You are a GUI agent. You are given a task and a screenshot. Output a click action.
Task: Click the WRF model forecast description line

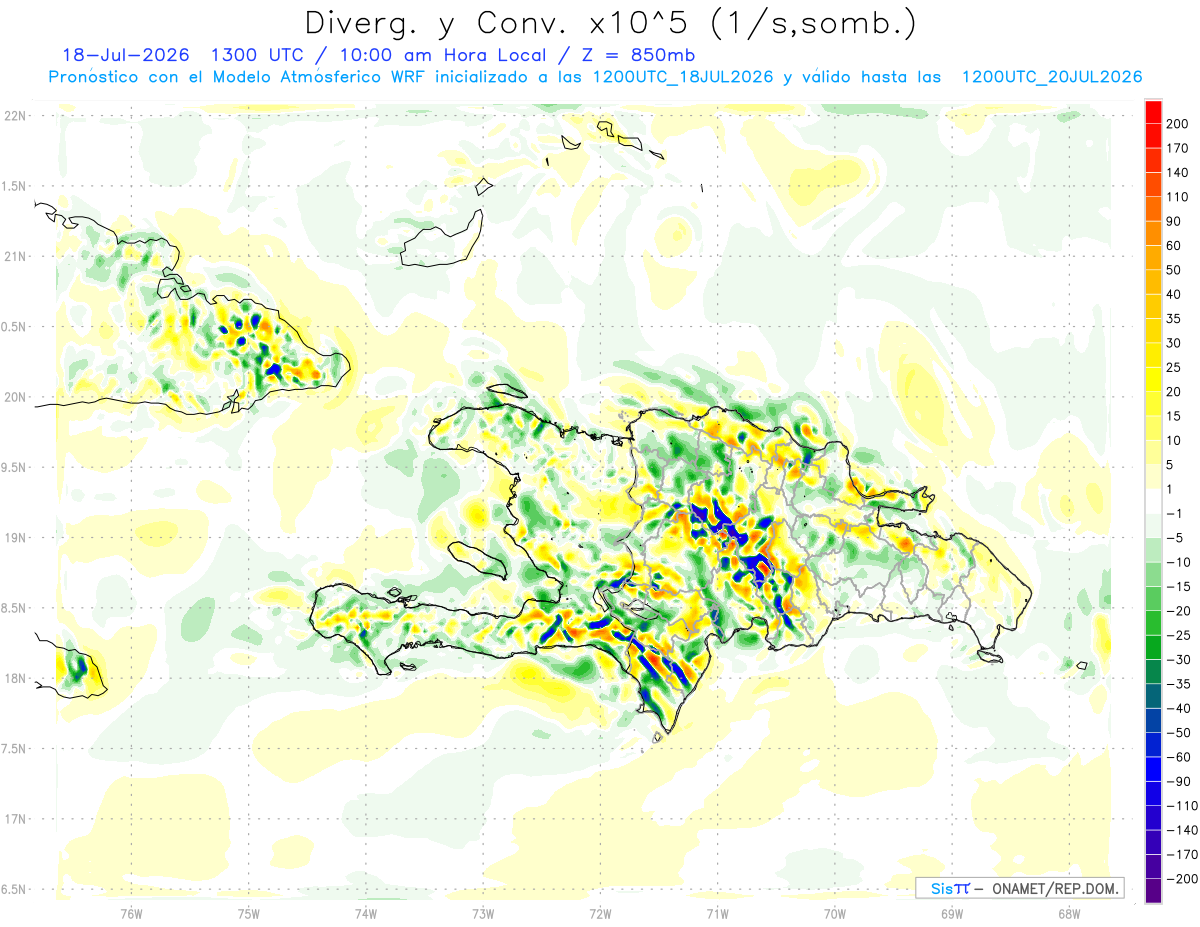click(x=595, y=76)
